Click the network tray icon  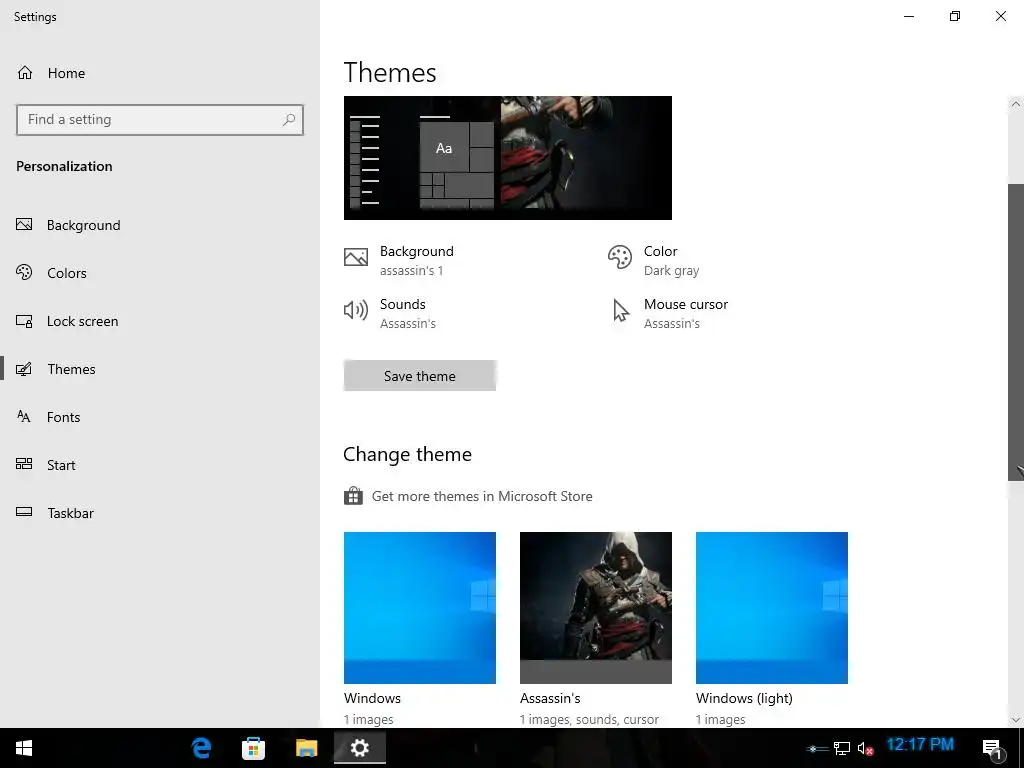coord(842,748)
